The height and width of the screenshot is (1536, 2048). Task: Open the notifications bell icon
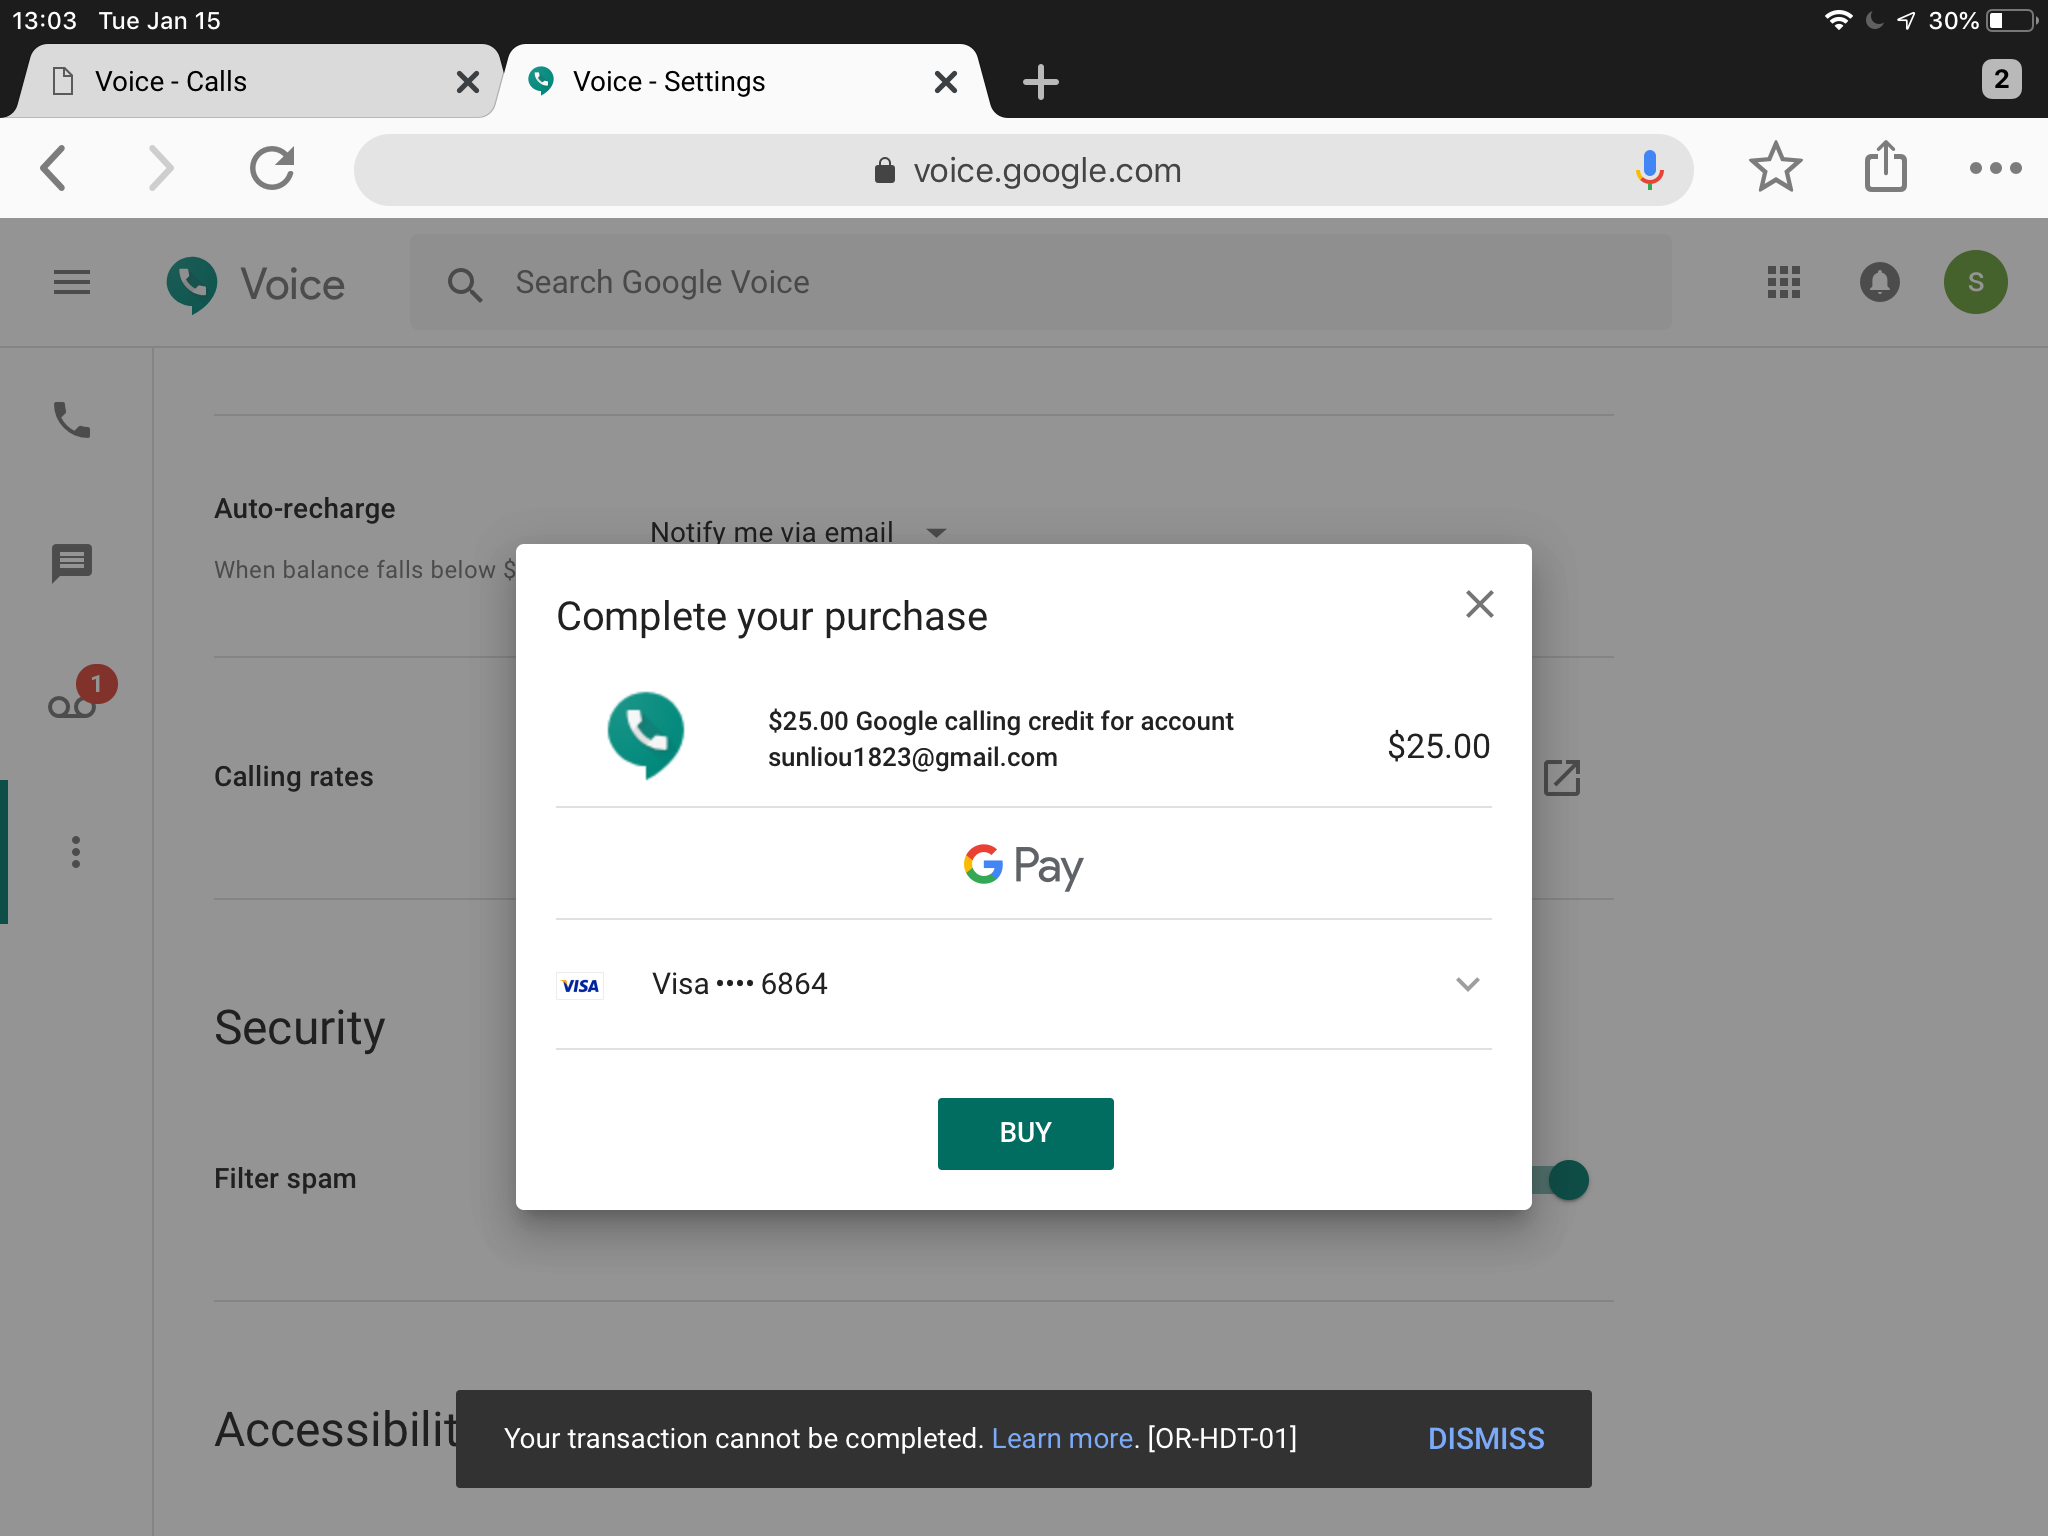[1879, 283]
